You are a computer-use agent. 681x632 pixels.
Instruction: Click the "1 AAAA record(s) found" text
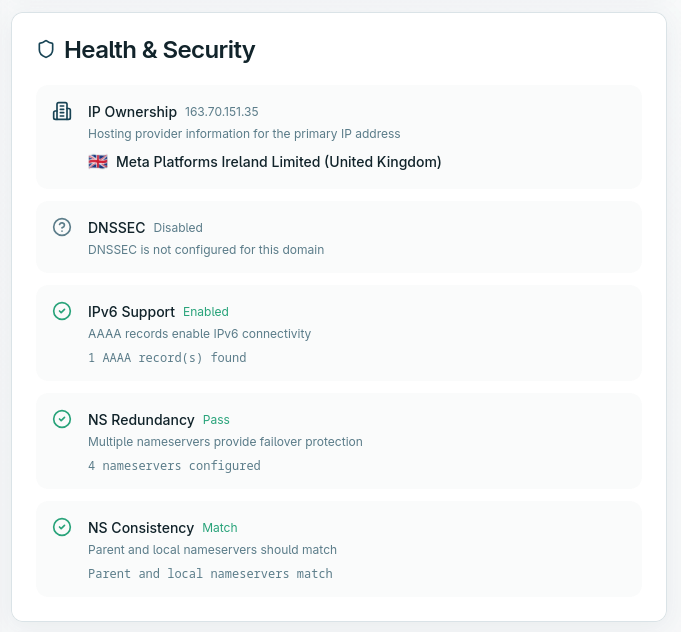pos(167,357)
